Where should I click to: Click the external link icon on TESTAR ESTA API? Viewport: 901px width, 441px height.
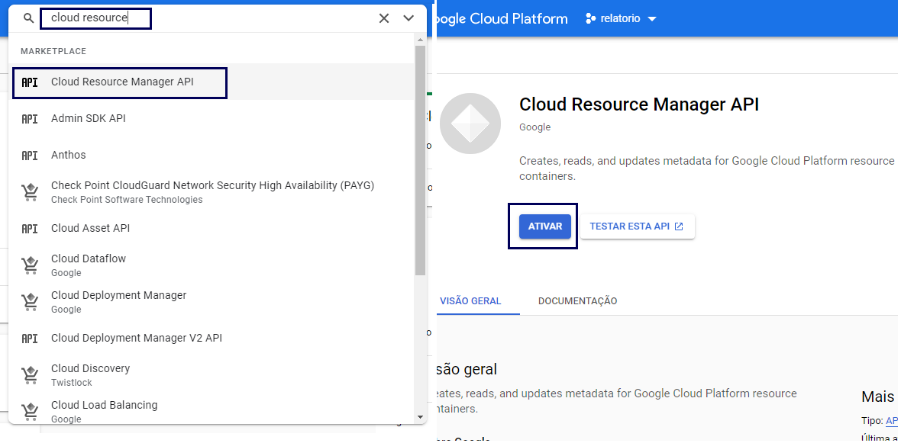click(x=679, y=227)
